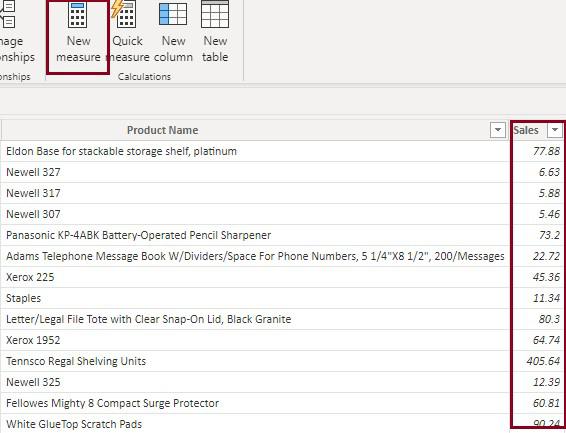Screen dimensions: 566x433
Task: Click the Xerox 225 cell
Action: (x=254, y=277)
